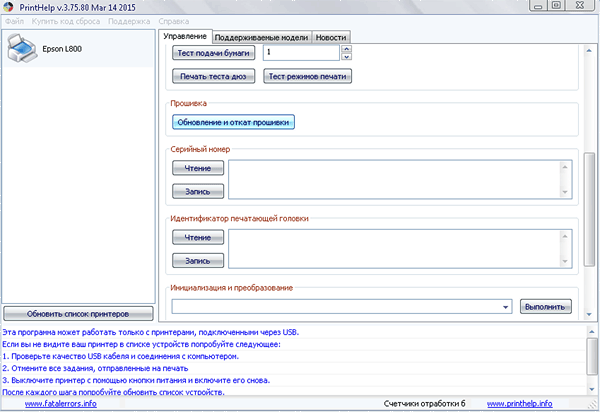Click the log panel scroll up arrow

point(592,332)
